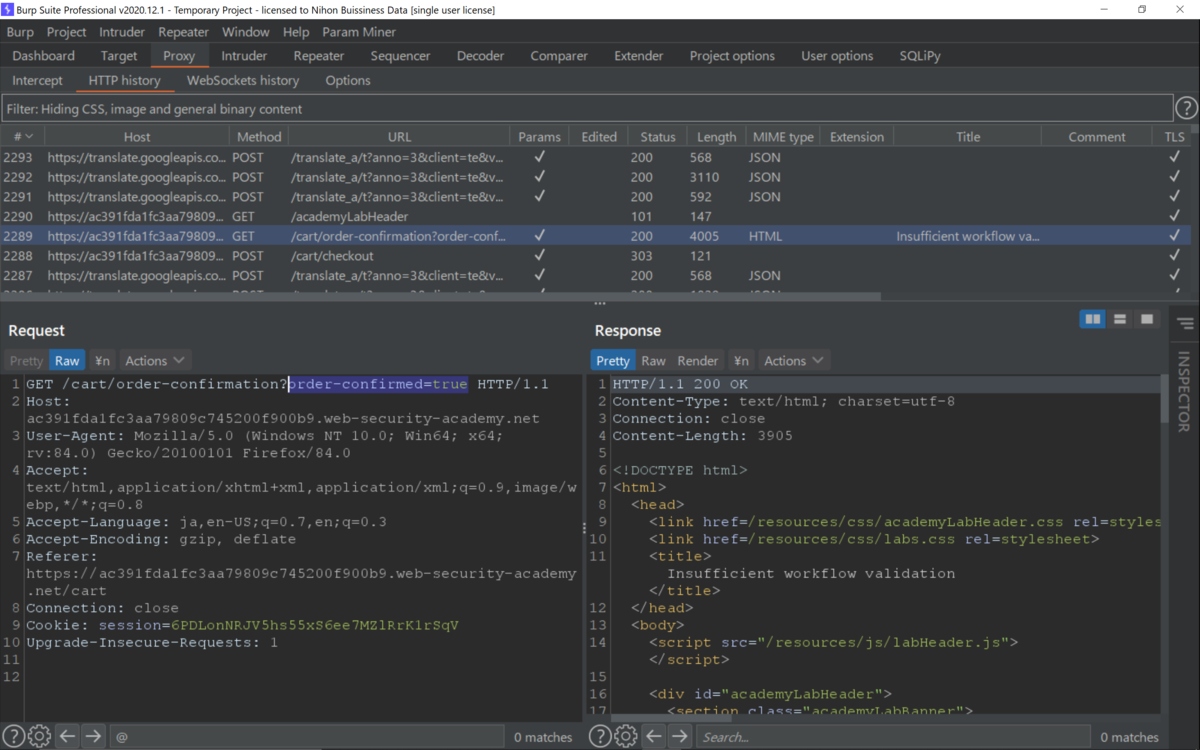Switch request view to Raw
The height and width of the screenshot is (750, 1200).
pyautogui.click(x=67, y=360)
